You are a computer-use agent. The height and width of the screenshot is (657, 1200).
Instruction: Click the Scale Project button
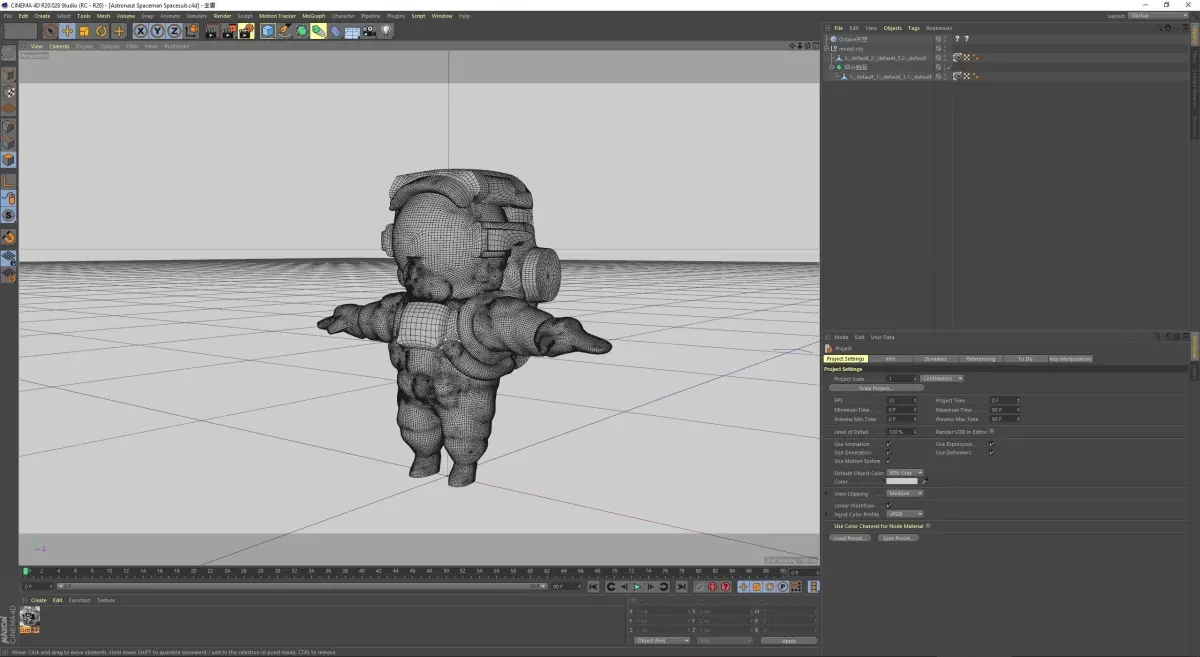click(876, 388)
